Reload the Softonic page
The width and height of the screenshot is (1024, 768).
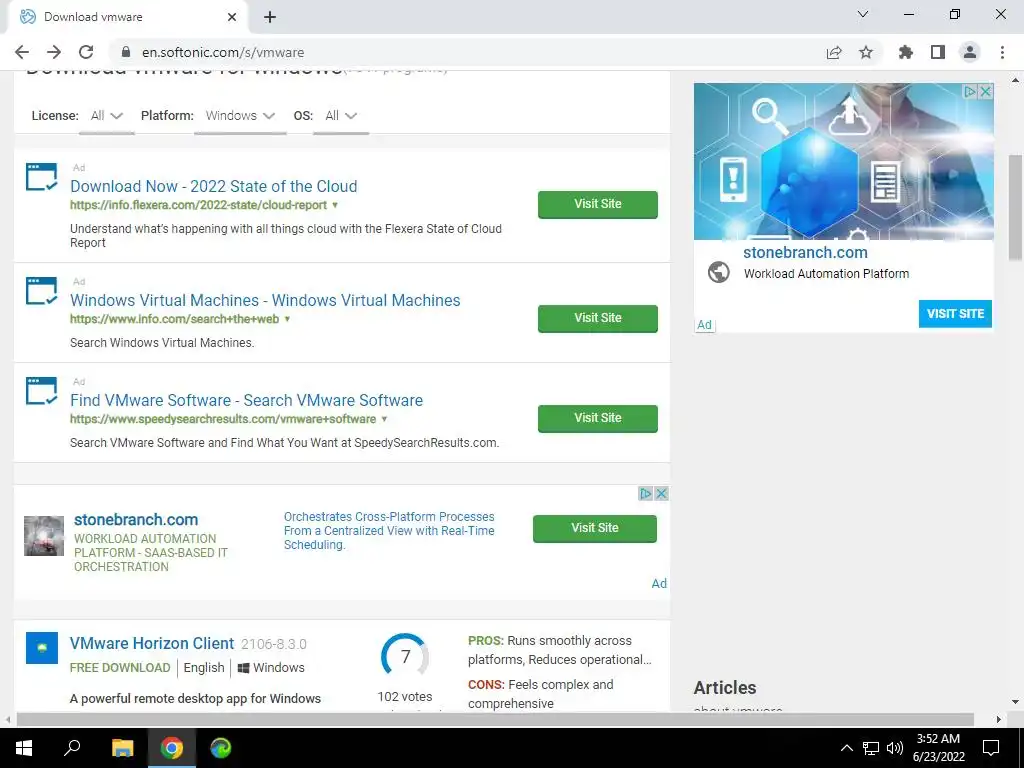click(86, 52)
